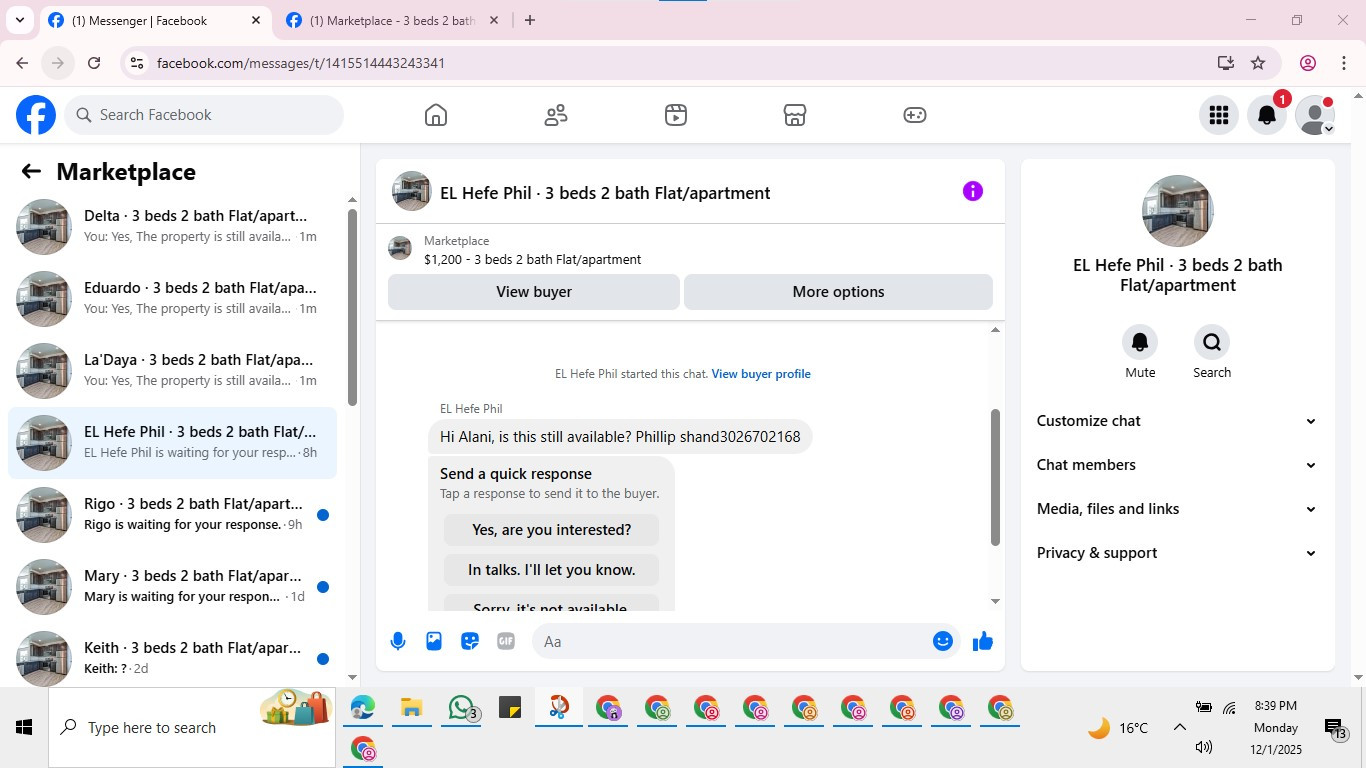Open the Marketplace storefront icon
The image size is (1366, 768).
pos(795,115)
